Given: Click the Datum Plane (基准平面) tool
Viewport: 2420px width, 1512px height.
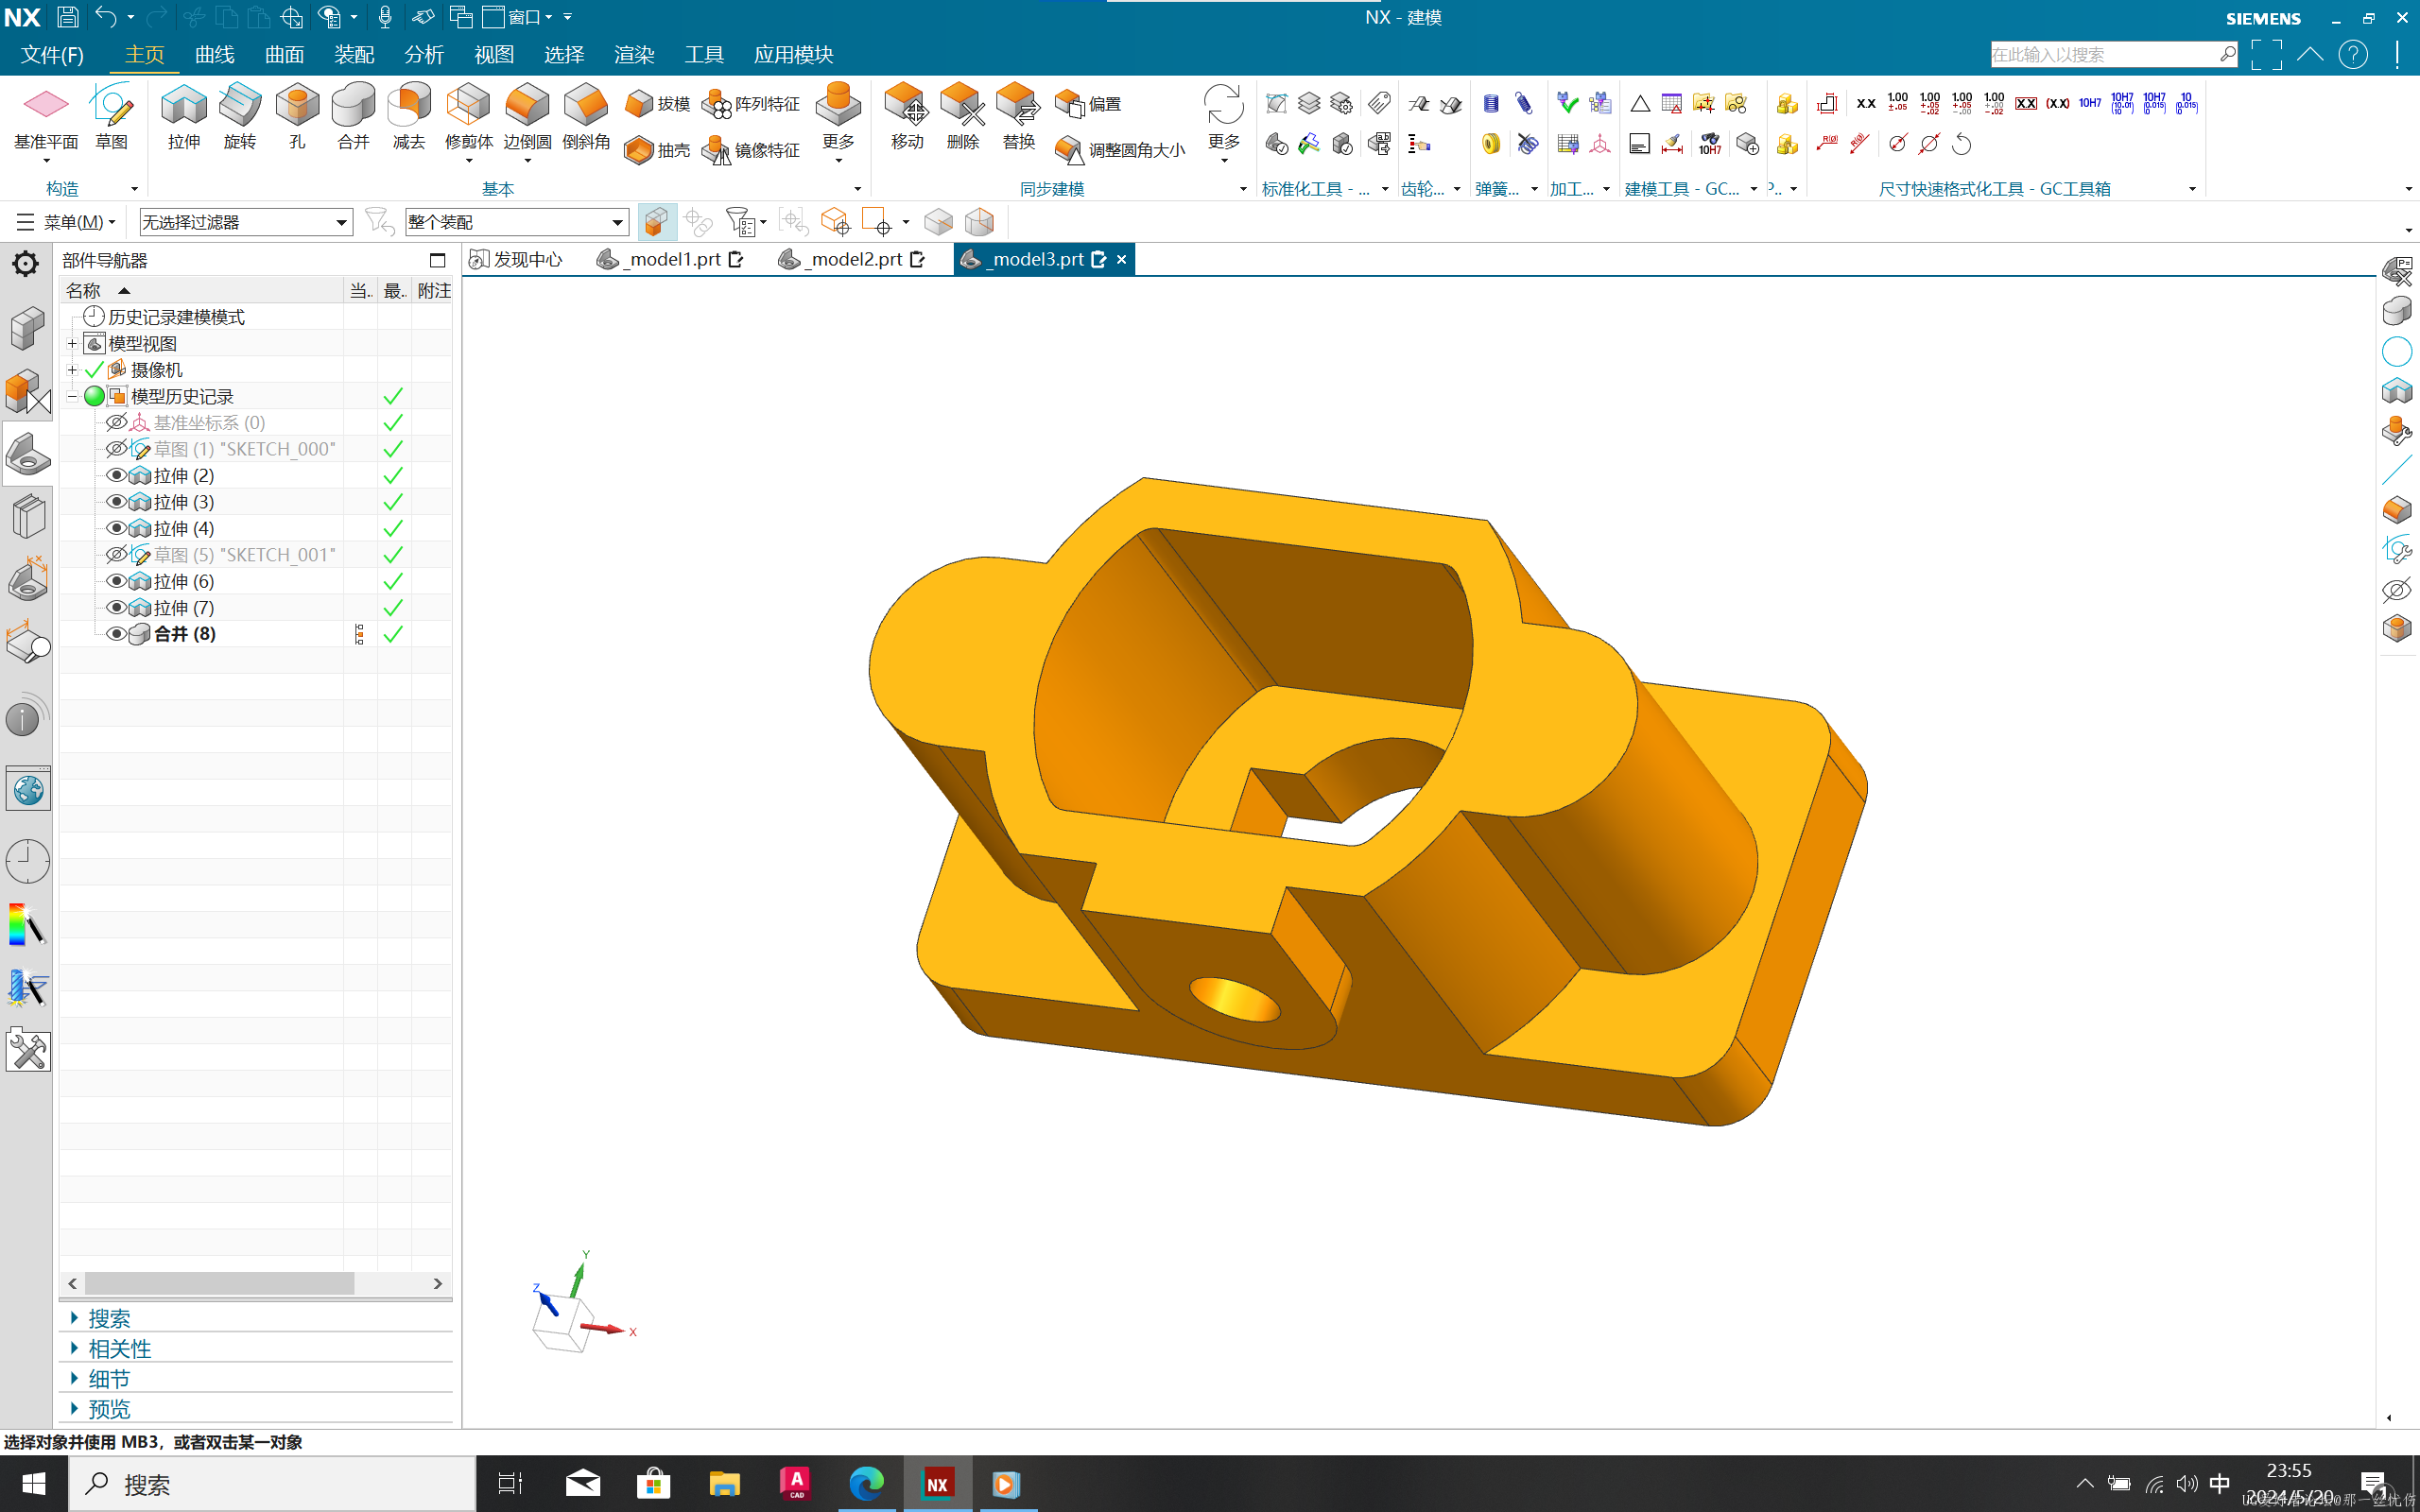Looking at the screenshot, I should click(46, 117).
